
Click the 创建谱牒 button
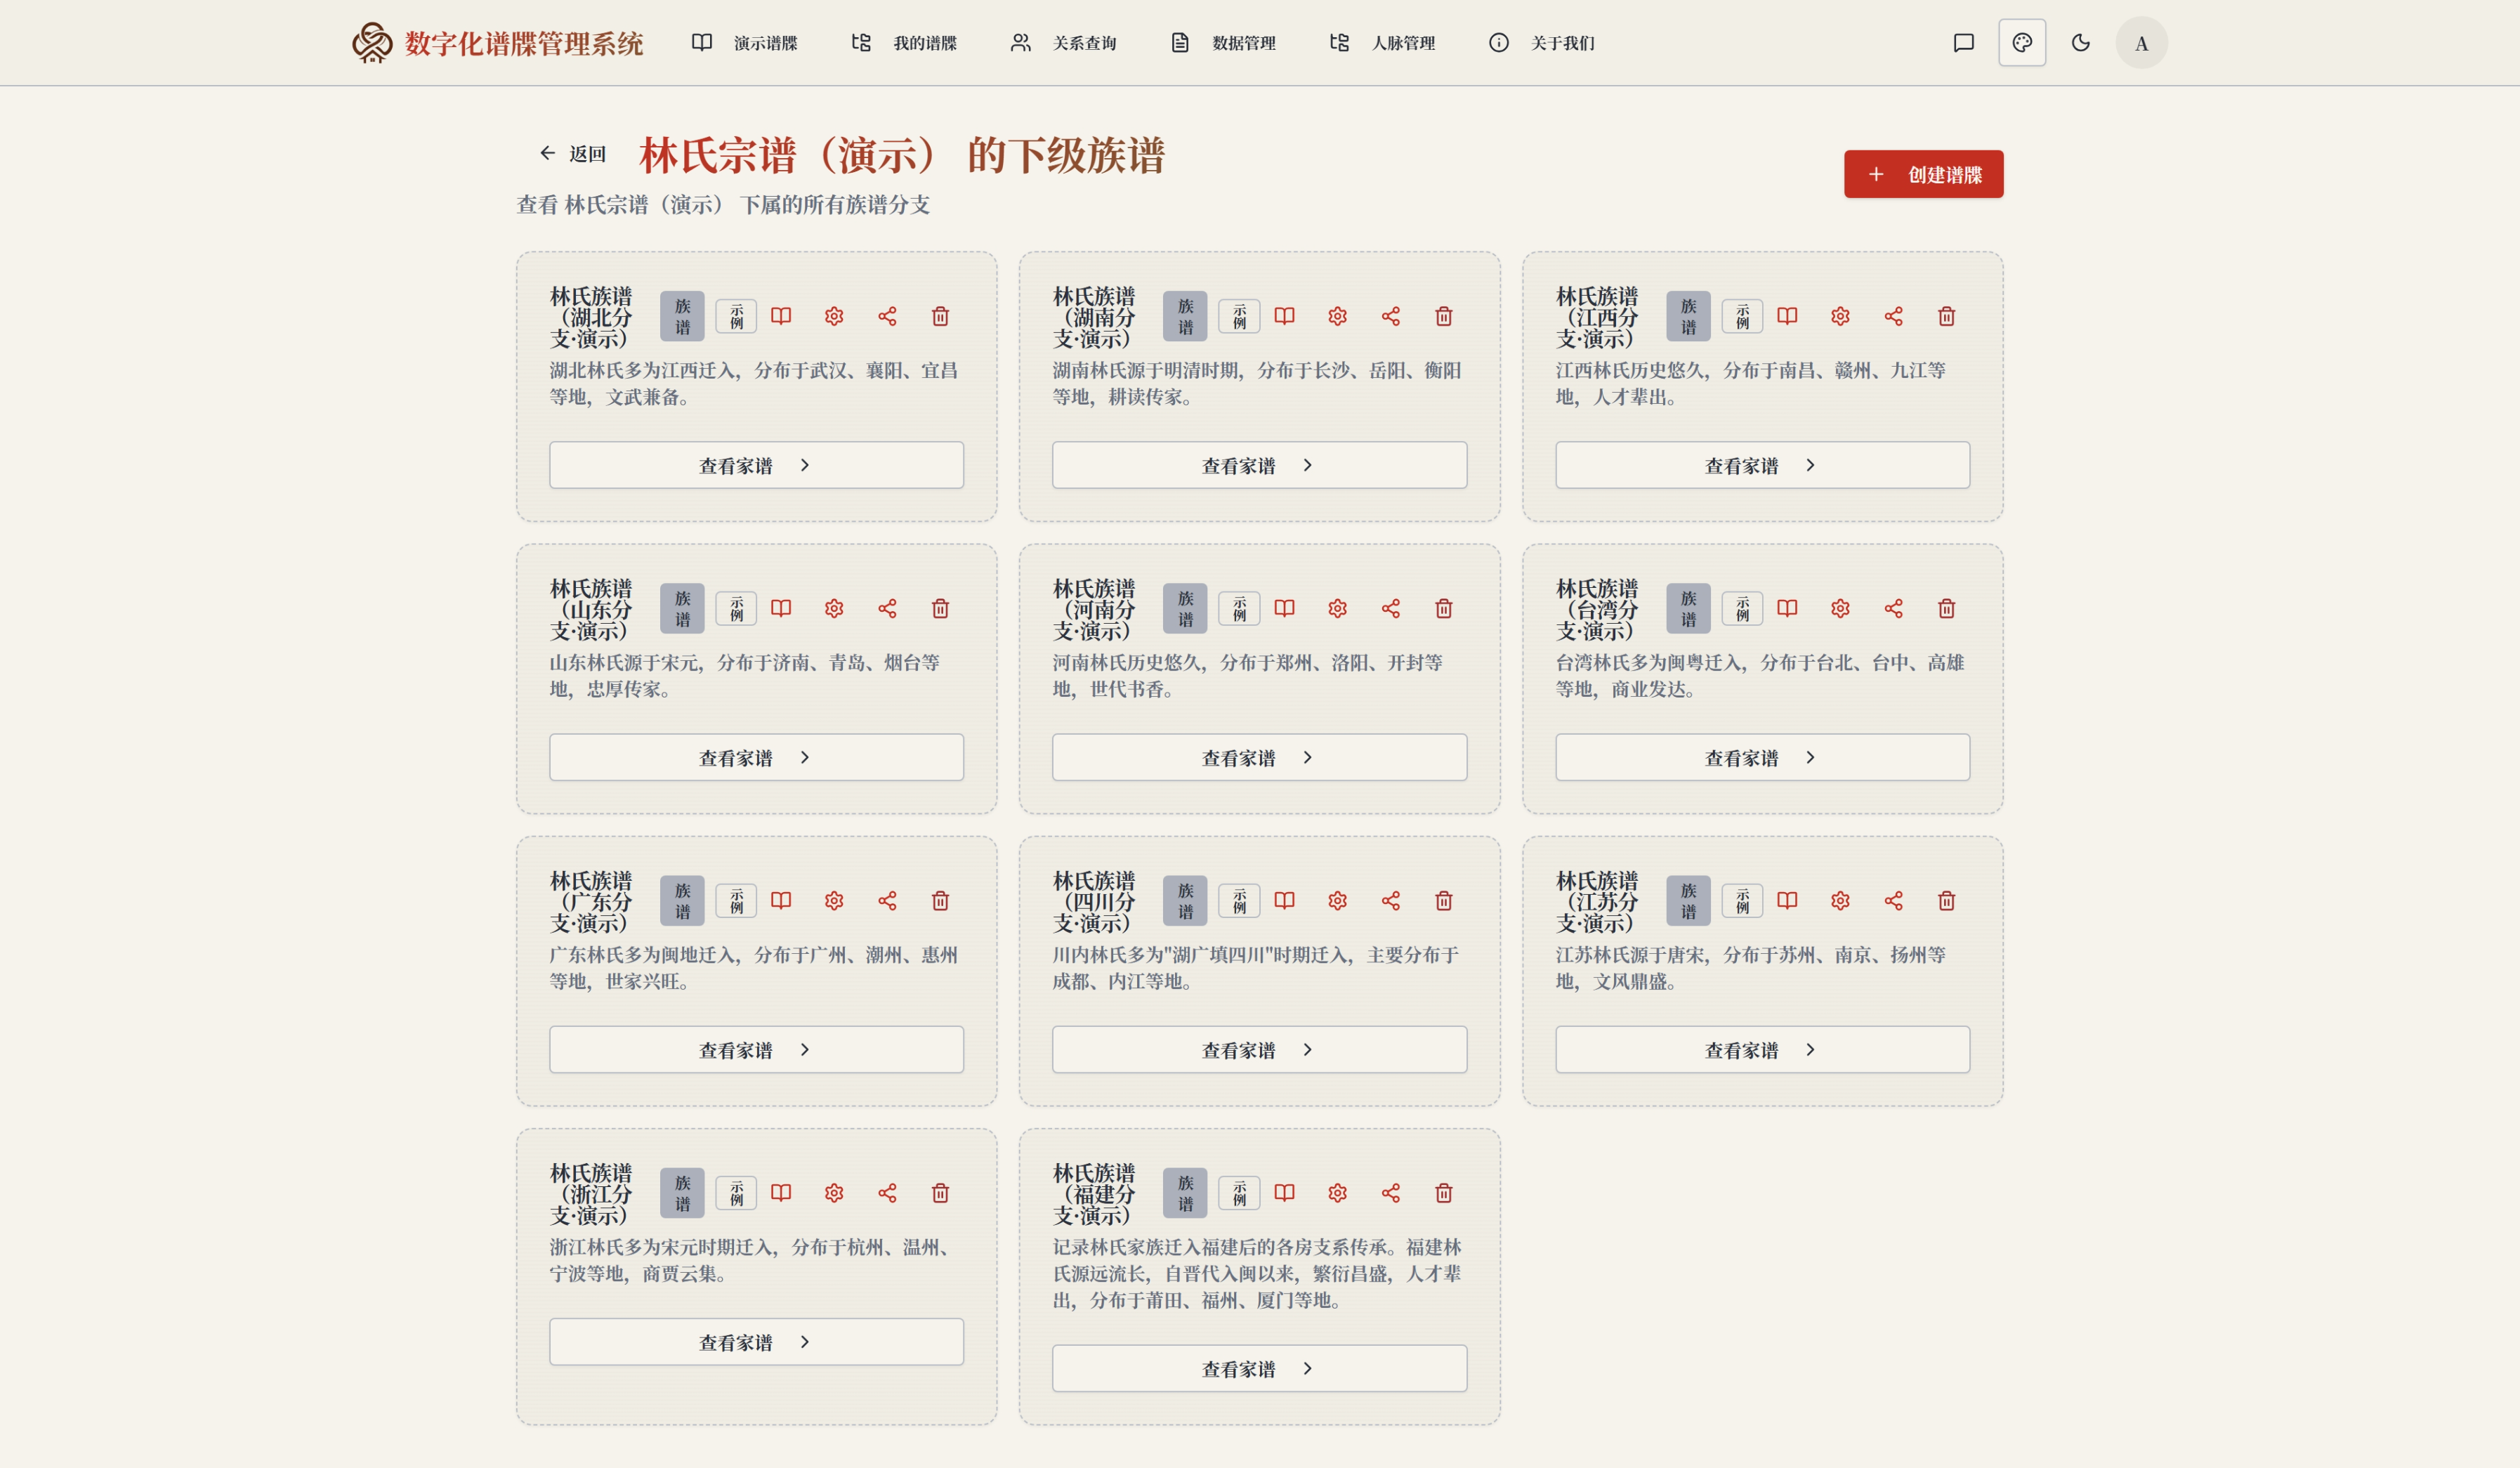(x=1923, y=174)
